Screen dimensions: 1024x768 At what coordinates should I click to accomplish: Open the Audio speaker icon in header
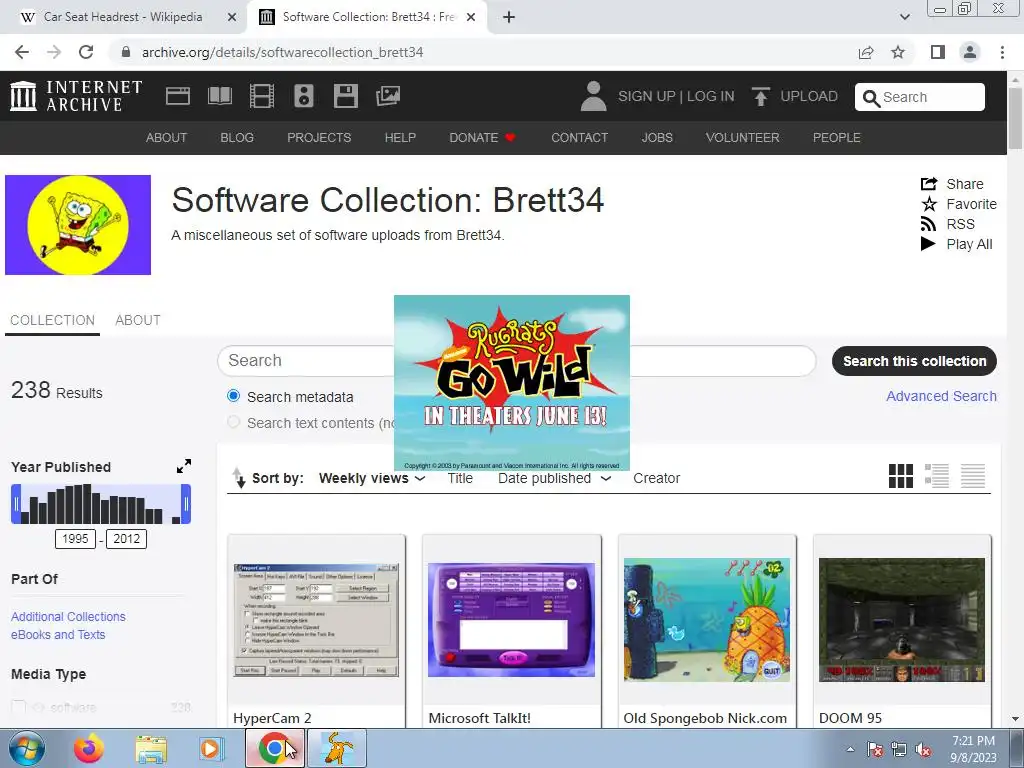click(x=304, y=96)
